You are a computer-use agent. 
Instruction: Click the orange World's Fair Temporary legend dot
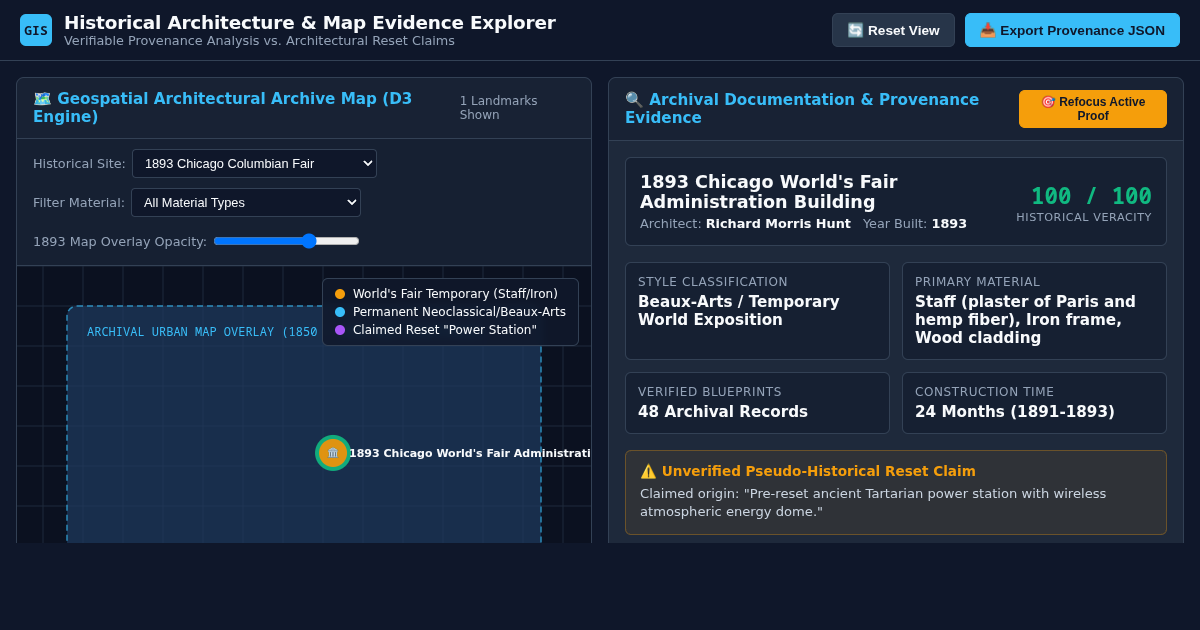[340, 294]
